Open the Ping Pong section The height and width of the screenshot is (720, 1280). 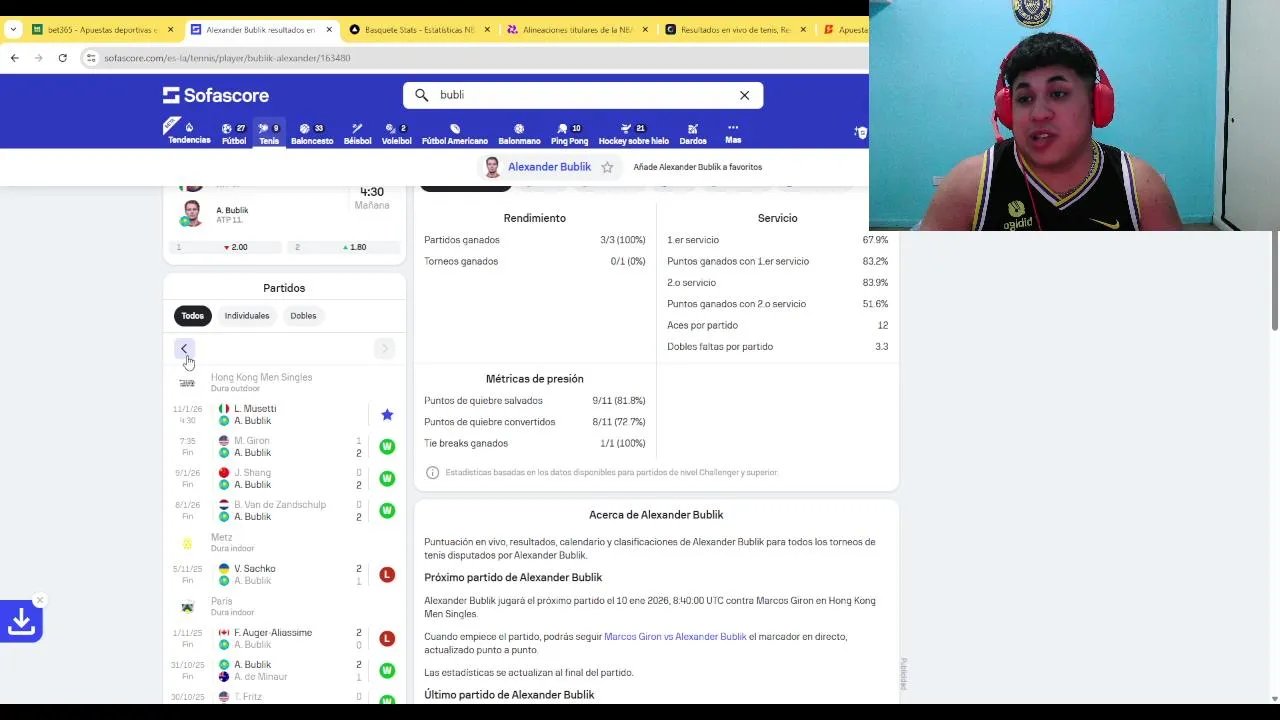(x=569, y=133)
